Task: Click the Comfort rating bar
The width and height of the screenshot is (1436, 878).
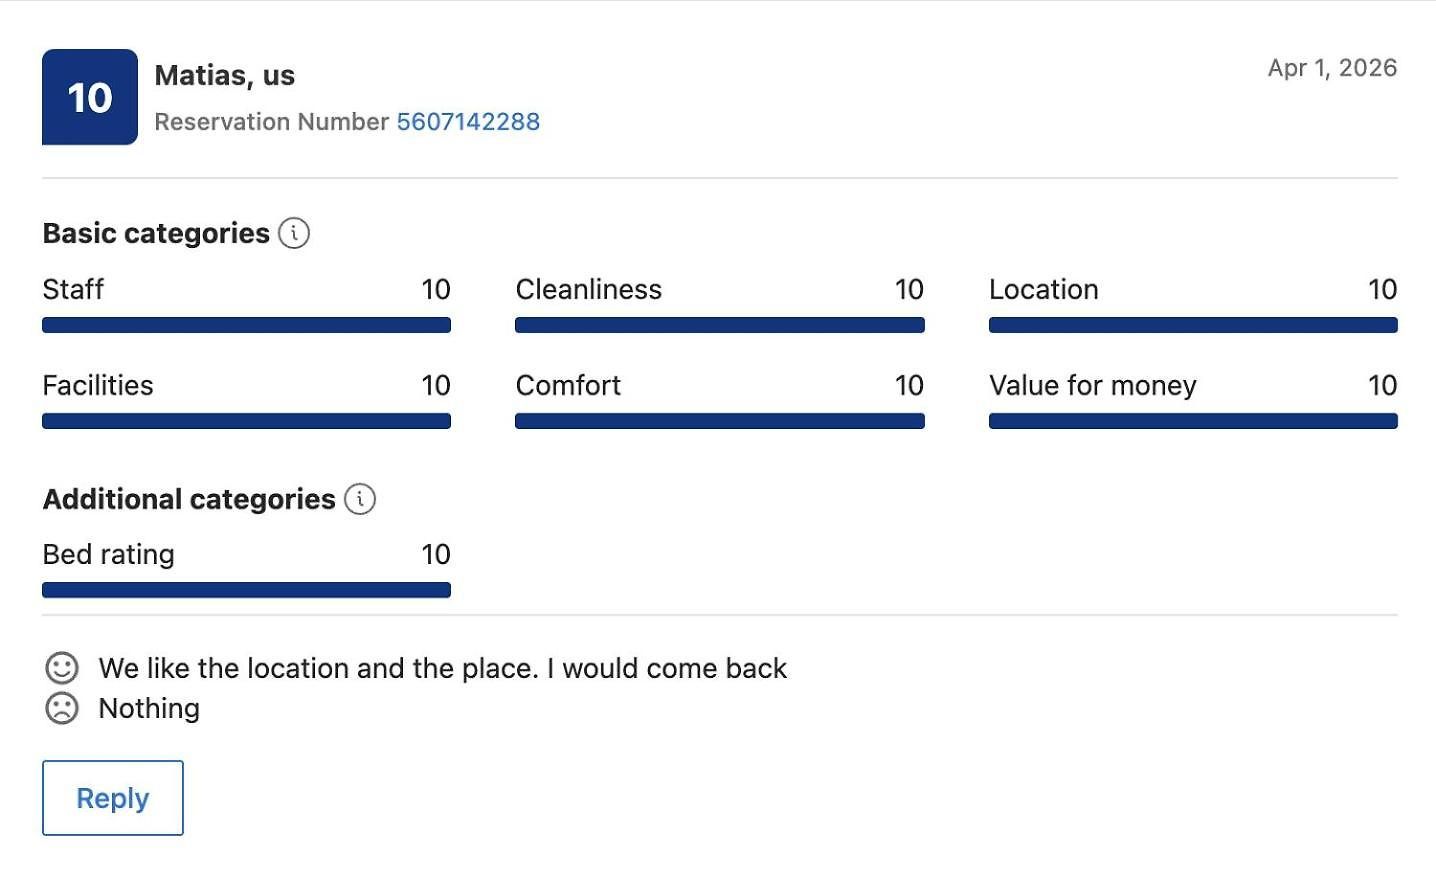Action: 720,421
